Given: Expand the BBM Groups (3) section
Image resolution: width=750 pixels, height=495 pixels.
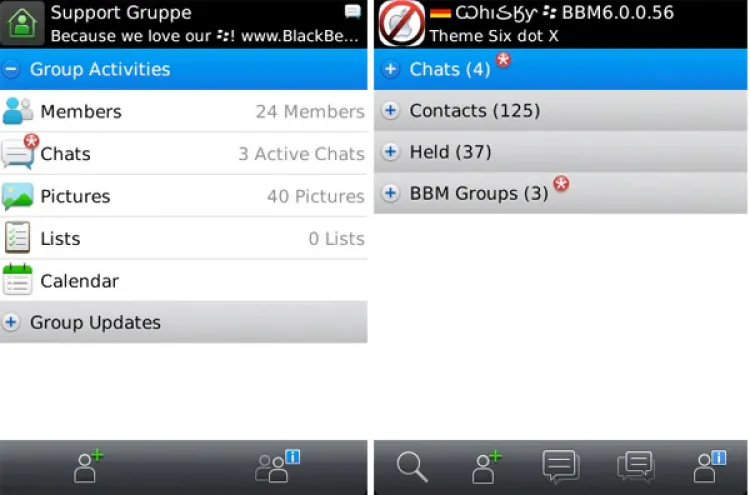Looking at the screenshot, I should point(391,194).
